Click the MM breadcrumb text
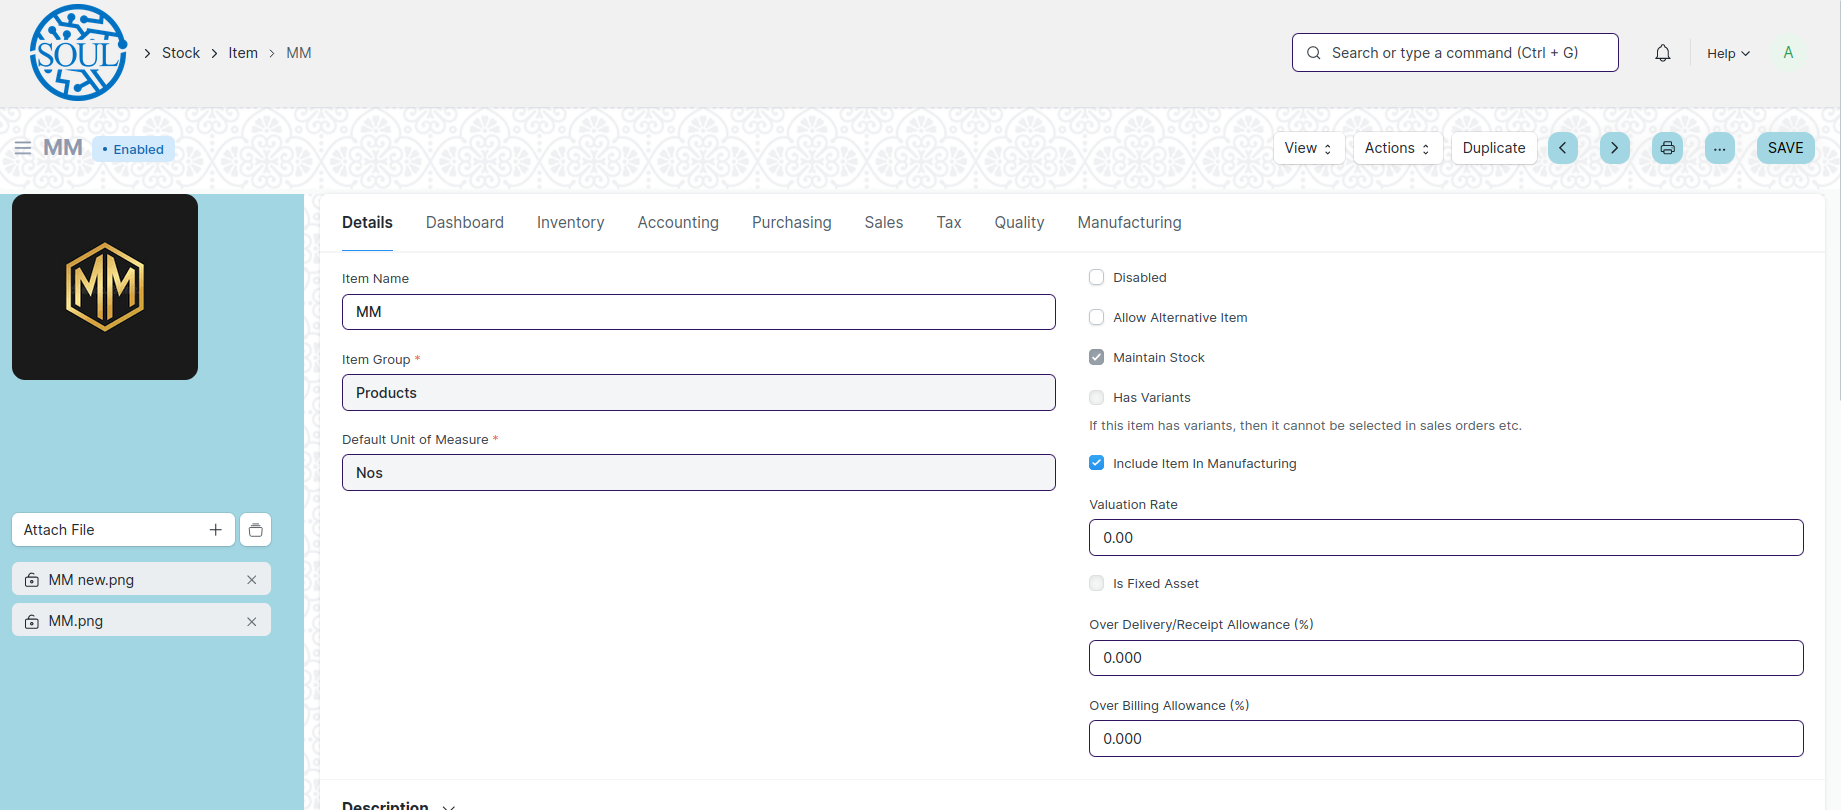Viewport: 1841px width, 810px height. (299, 53)
